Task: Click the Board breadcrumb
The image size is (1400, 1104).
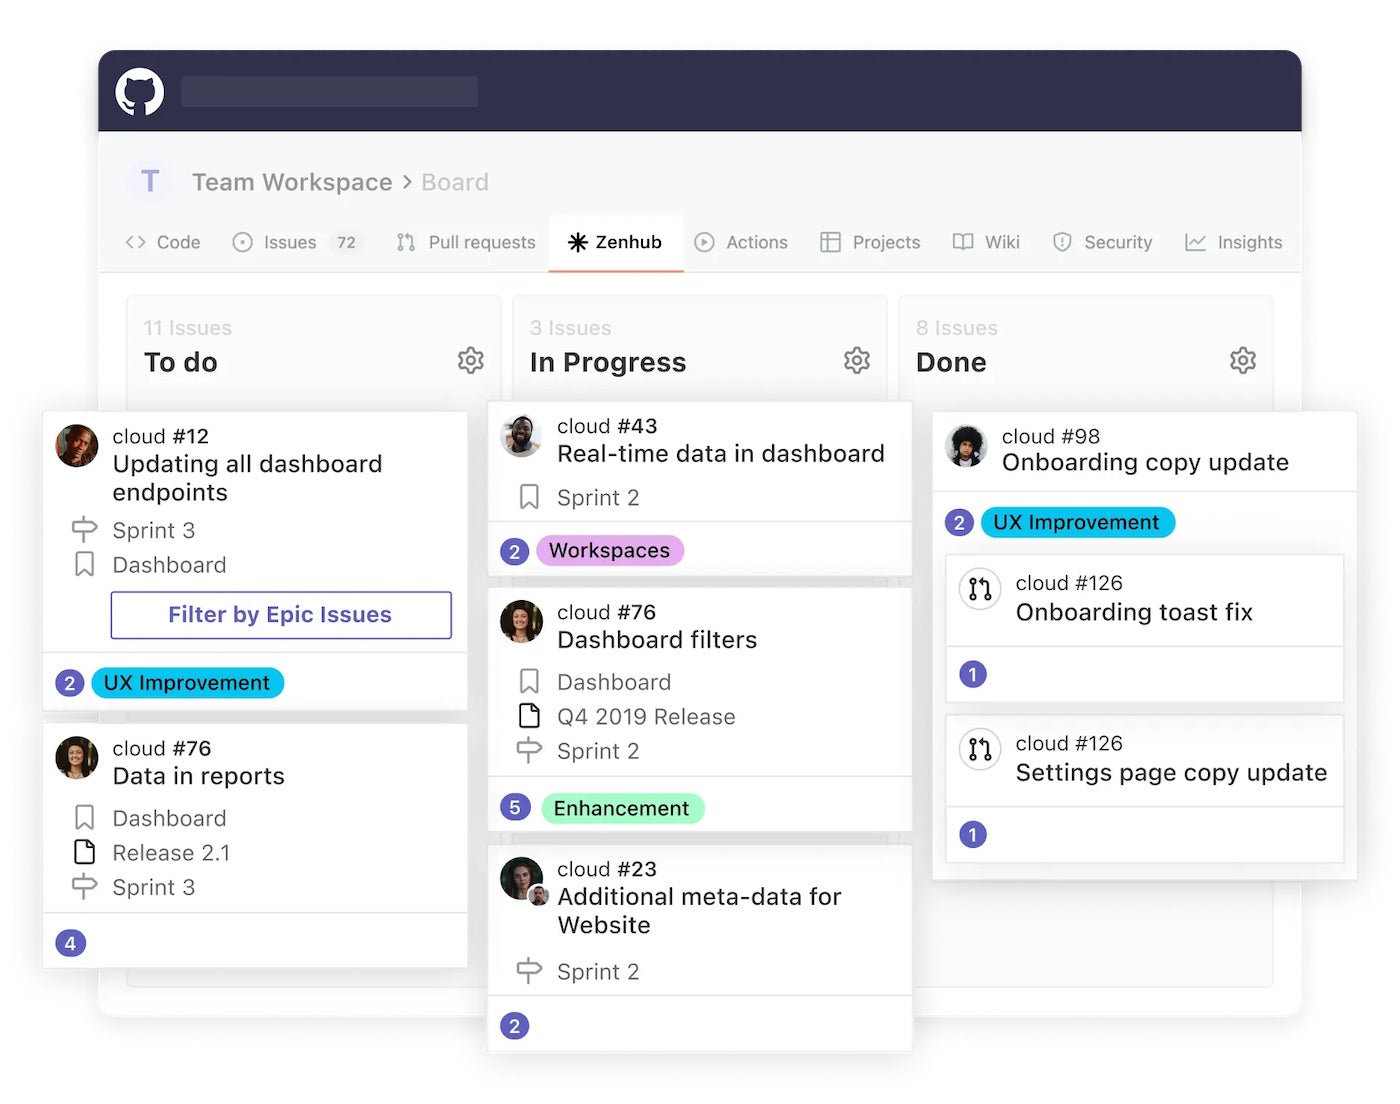Action: coord(455,182)
